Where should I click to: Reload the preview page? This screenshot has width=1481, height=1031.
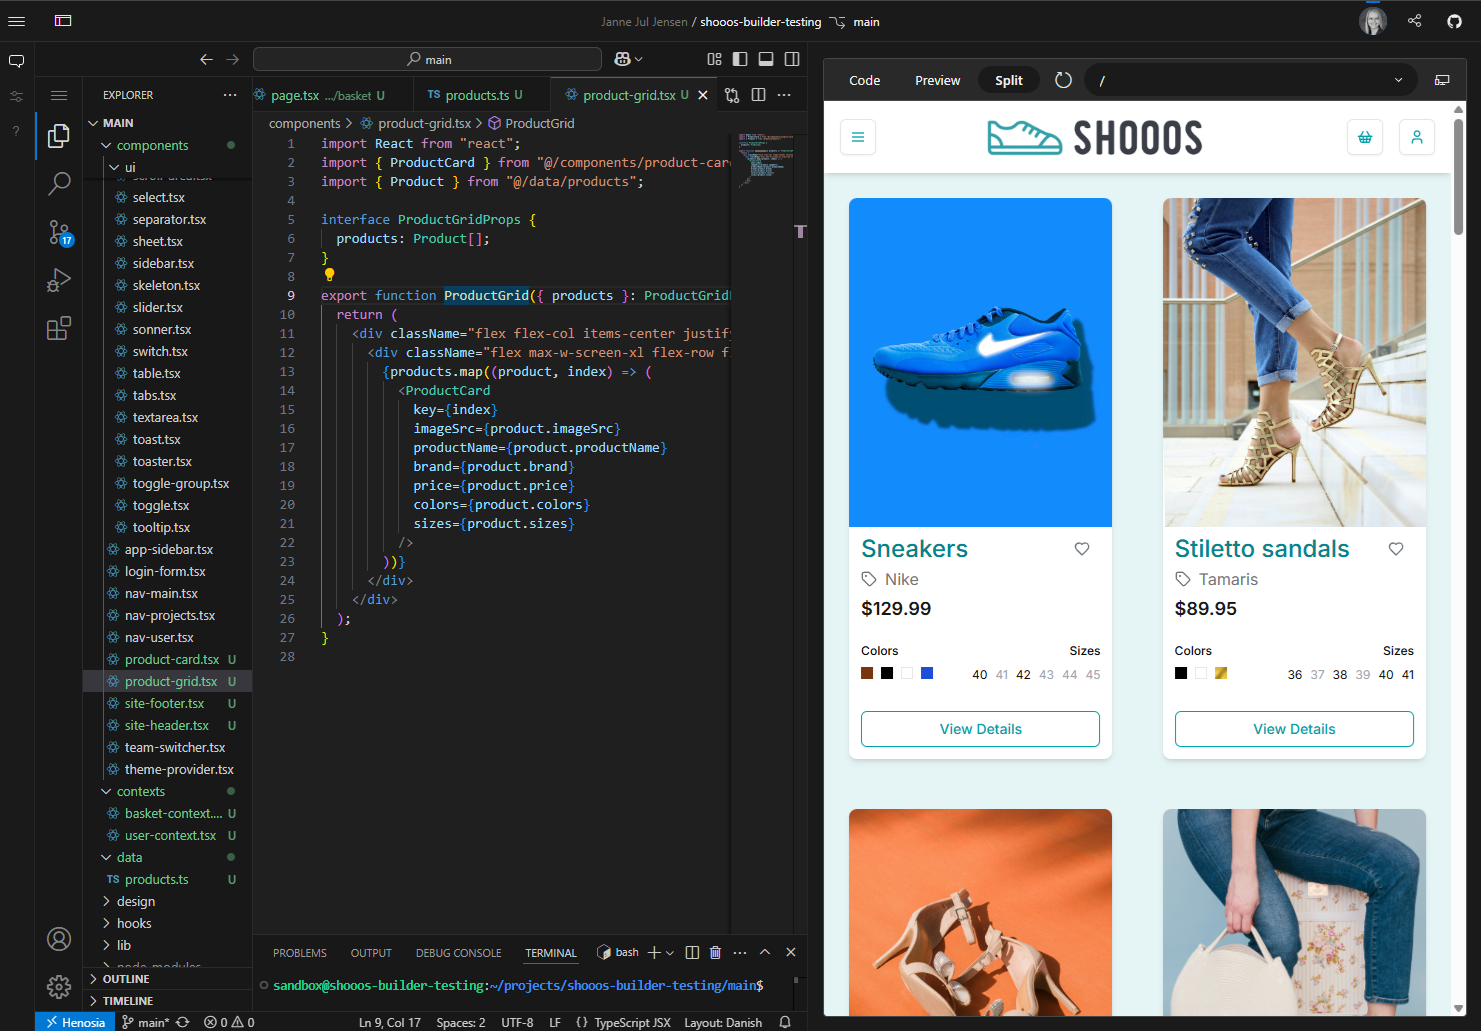tap(1063, 80)
